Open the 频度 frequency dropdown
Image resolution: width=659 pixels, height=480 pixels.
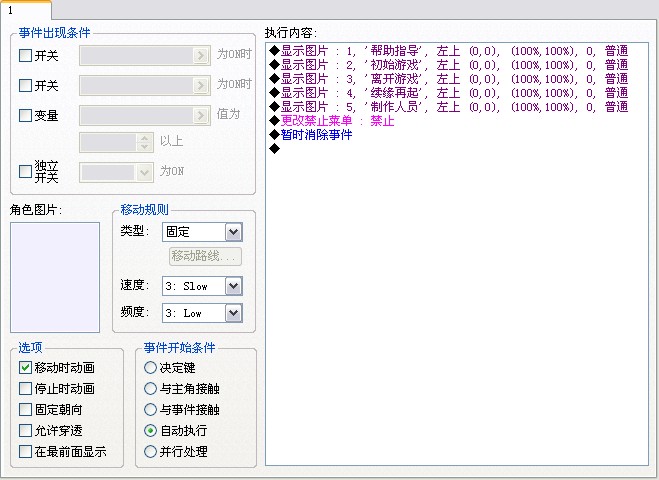tap(202, 313)
